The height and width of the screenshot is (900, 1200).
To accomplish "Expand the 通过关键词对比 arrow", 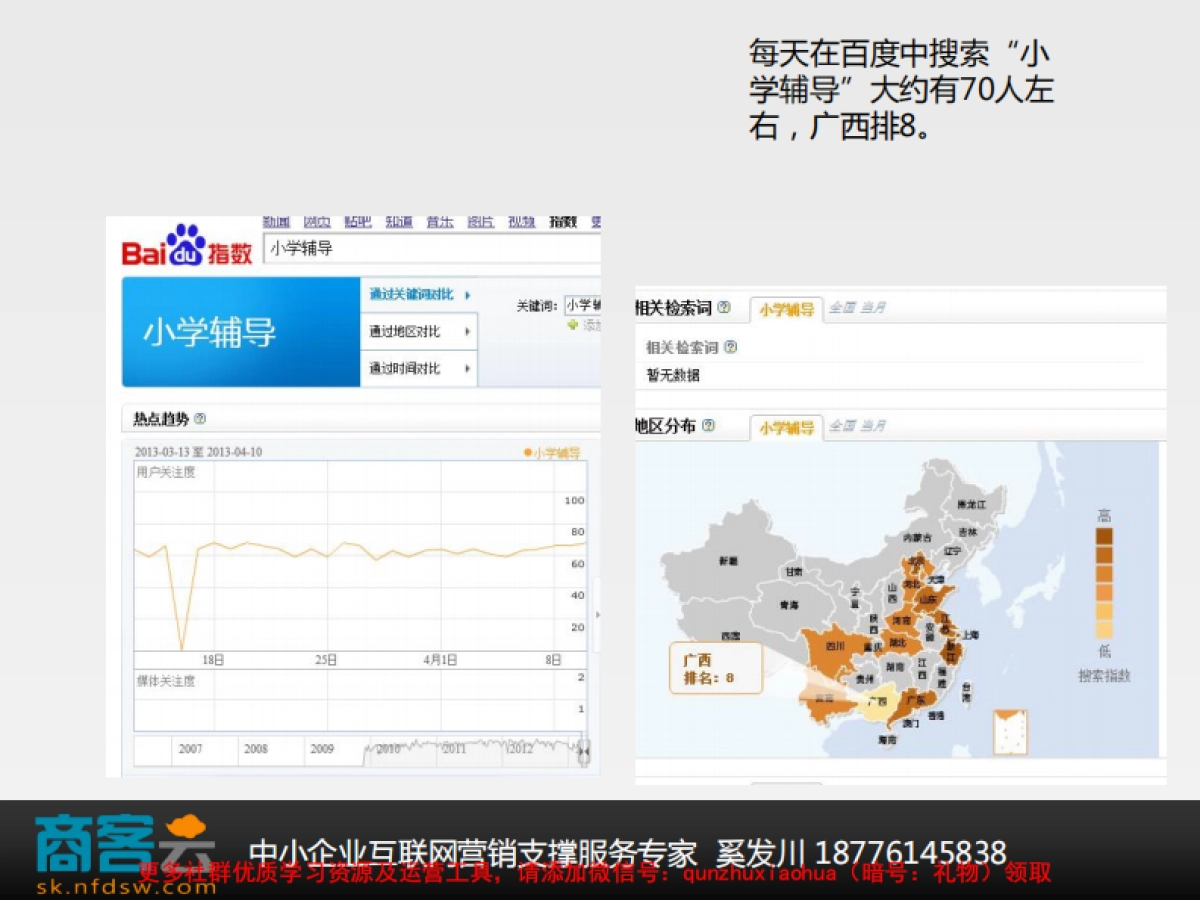I will [468, 295].
